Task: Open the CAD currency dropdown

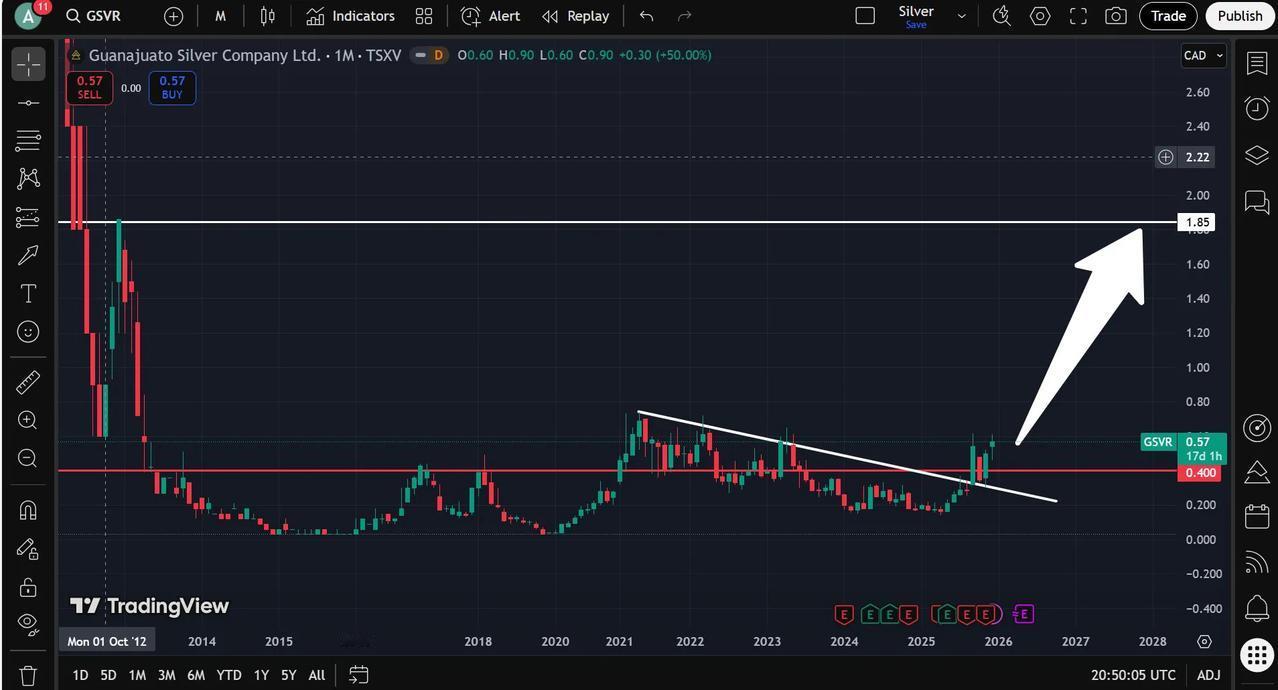Action: point(1203,55)
